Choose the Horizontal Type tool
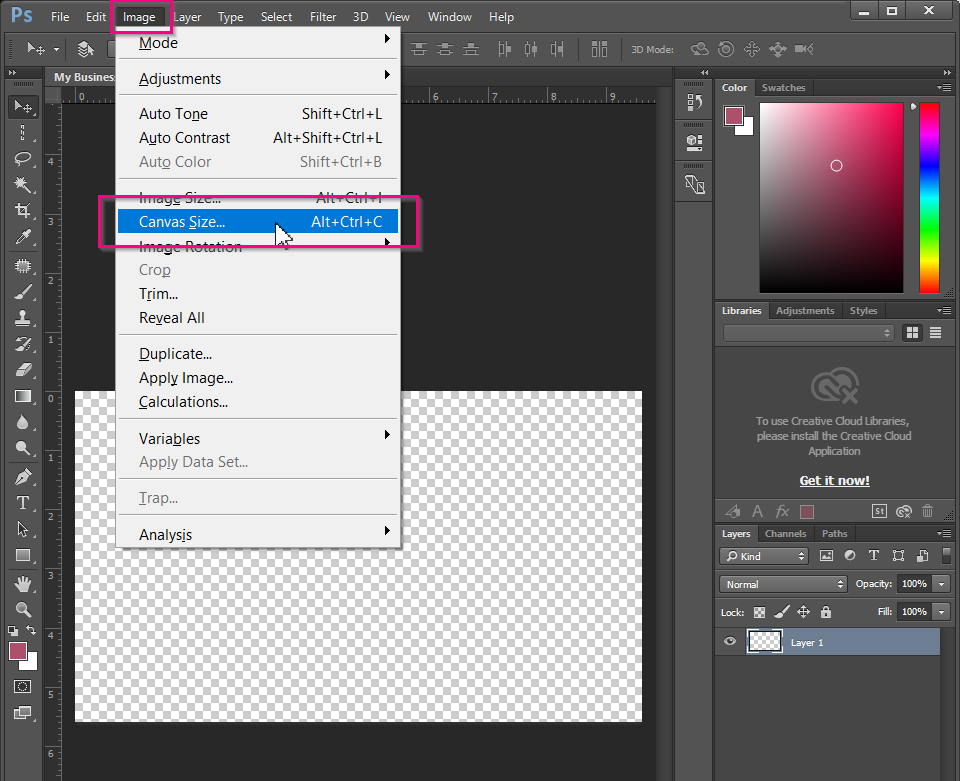This screenshot has height=781, width=960. 23,502
